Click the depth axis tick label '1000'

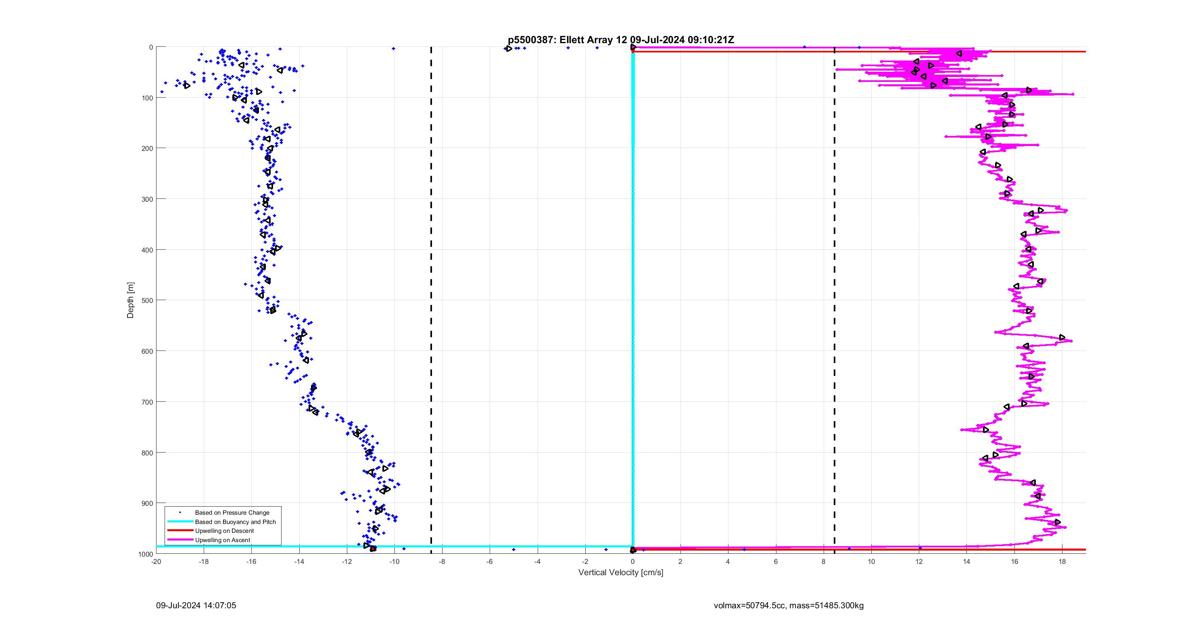[x=144, y=554]
